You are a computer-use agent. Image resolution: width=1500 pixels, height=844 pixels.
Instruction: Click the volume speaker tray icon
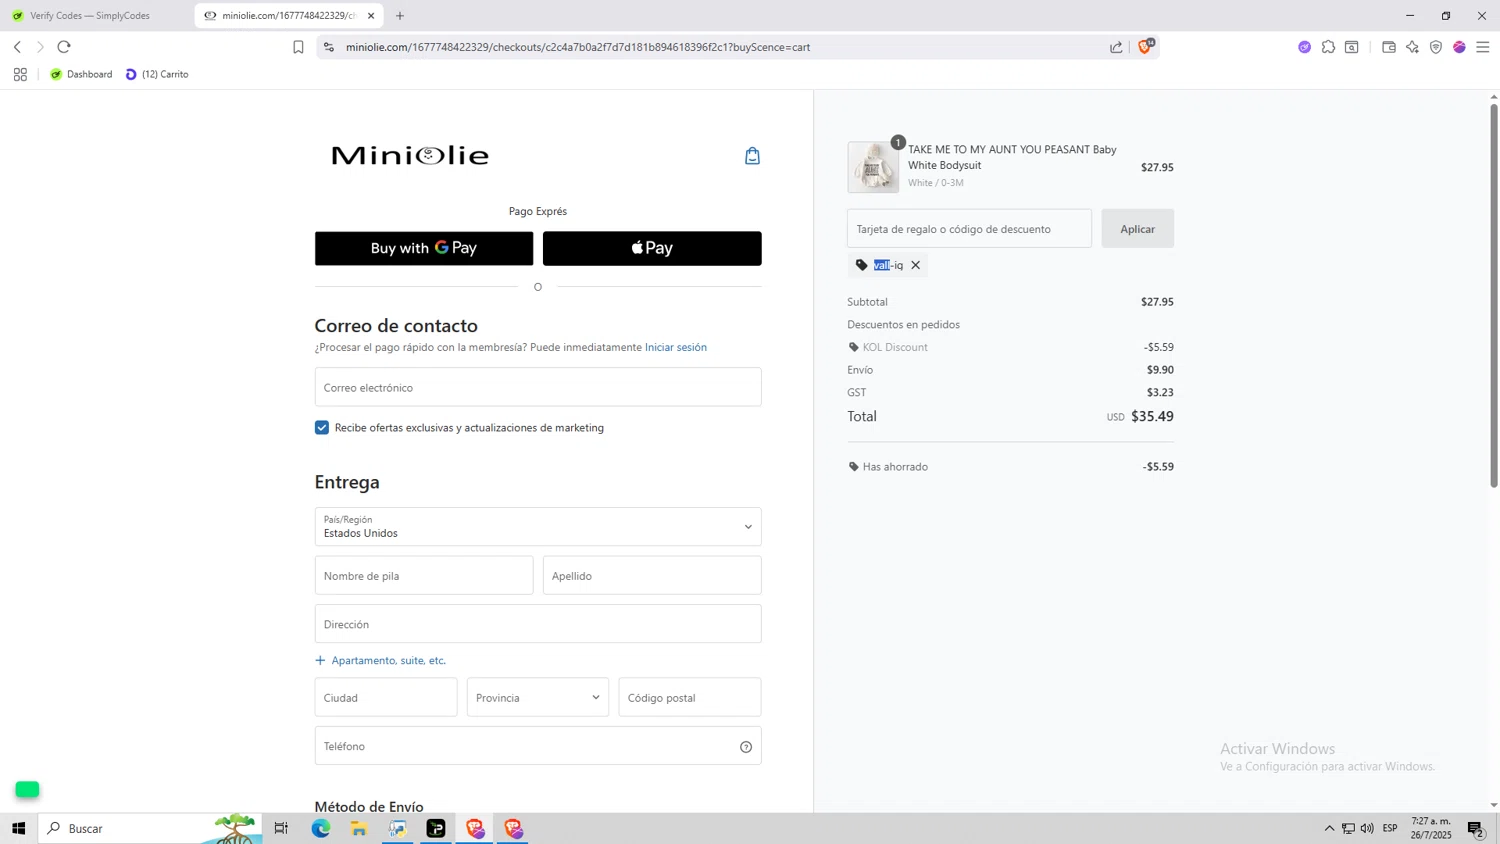(x=1367, y=828)
